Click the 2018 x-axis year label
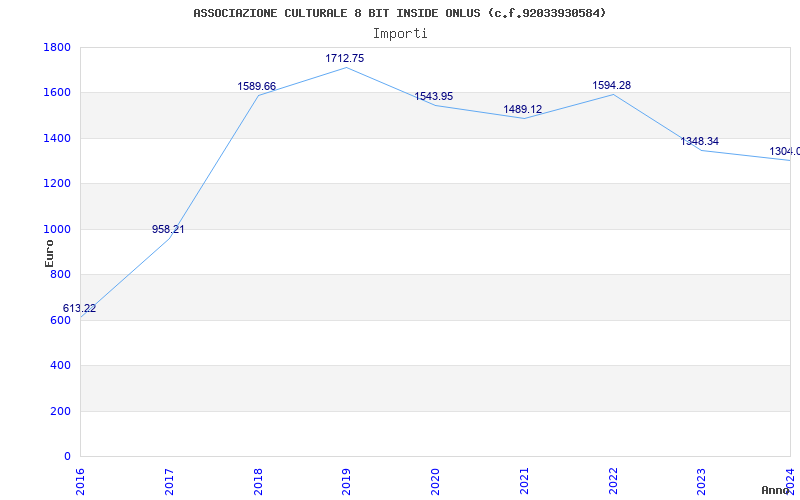 click(x=258, y=482)
